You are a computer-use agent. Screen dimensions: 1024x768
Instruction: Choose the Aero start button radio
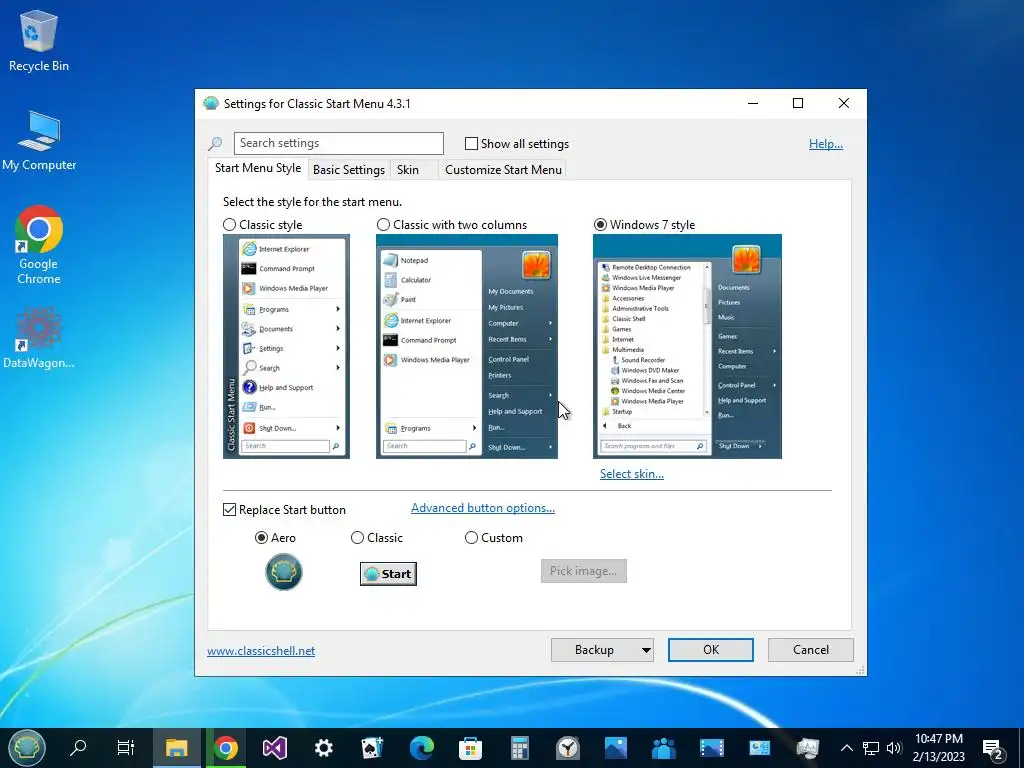(261, 537)
